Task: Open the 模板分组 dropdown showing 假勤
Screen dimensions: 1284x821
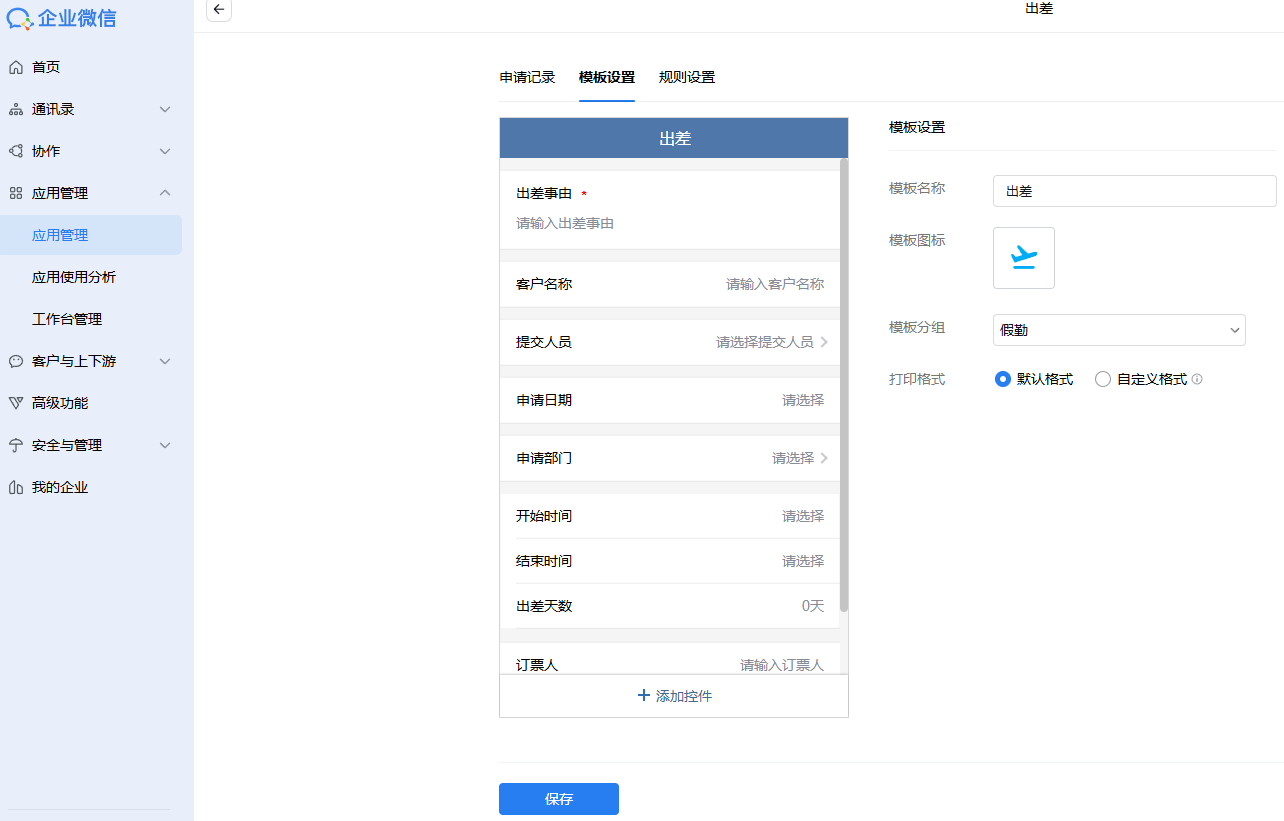Action: [1119, 330]
